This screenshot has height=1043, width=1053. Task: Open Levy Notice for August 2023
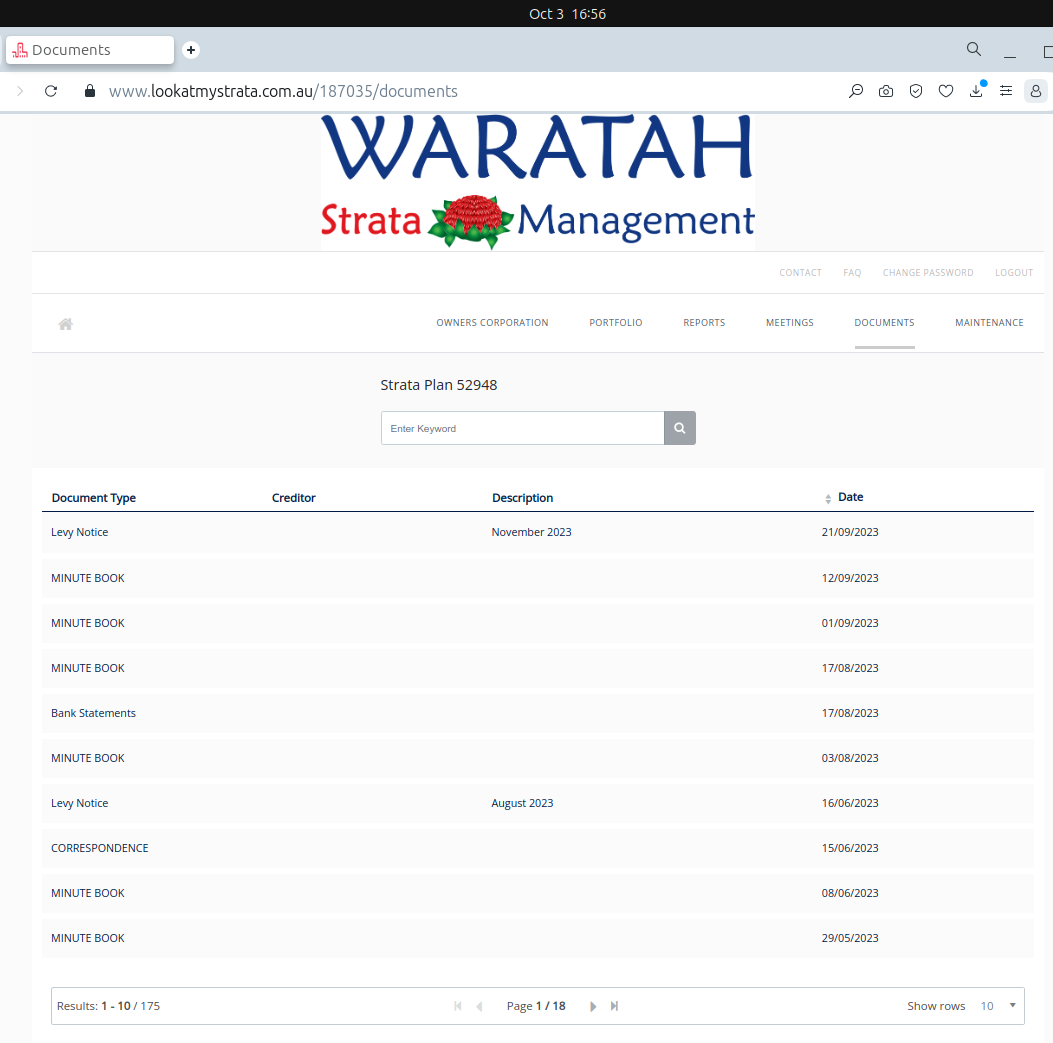537,803
